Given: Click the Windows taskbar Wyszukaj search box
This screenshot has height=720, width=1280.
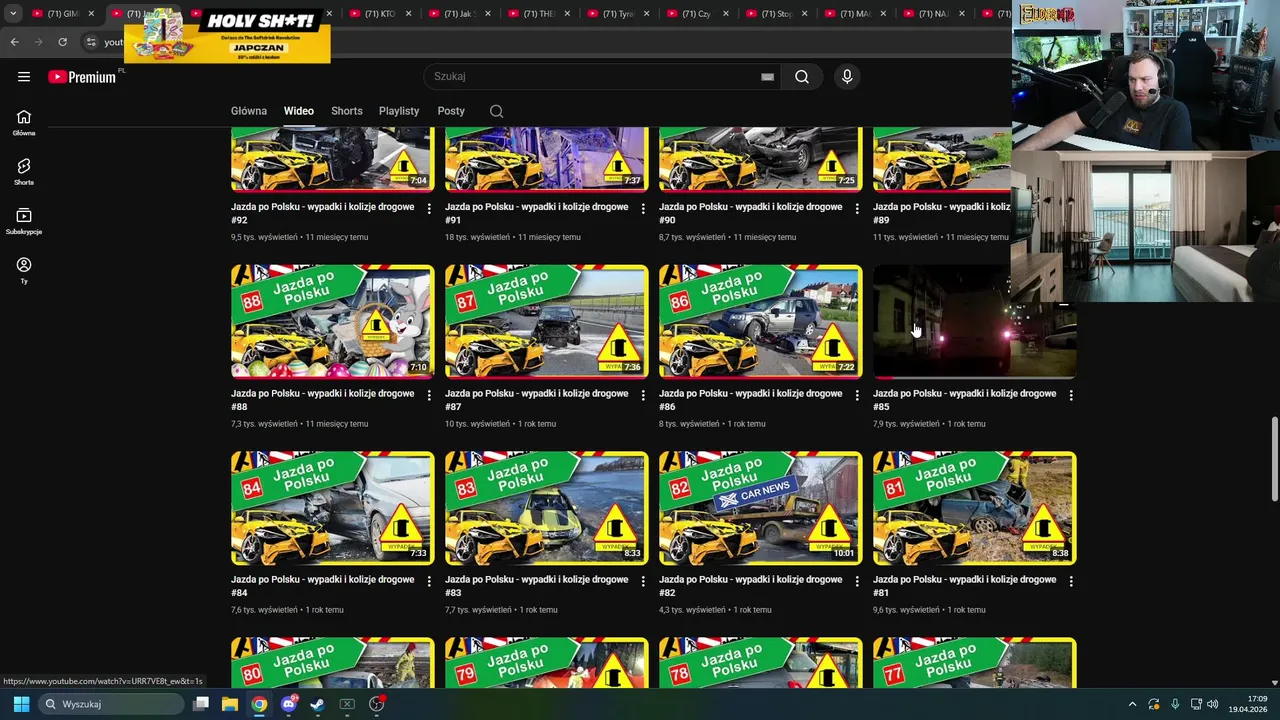Looking at the screenshot, I should (109, 704).
